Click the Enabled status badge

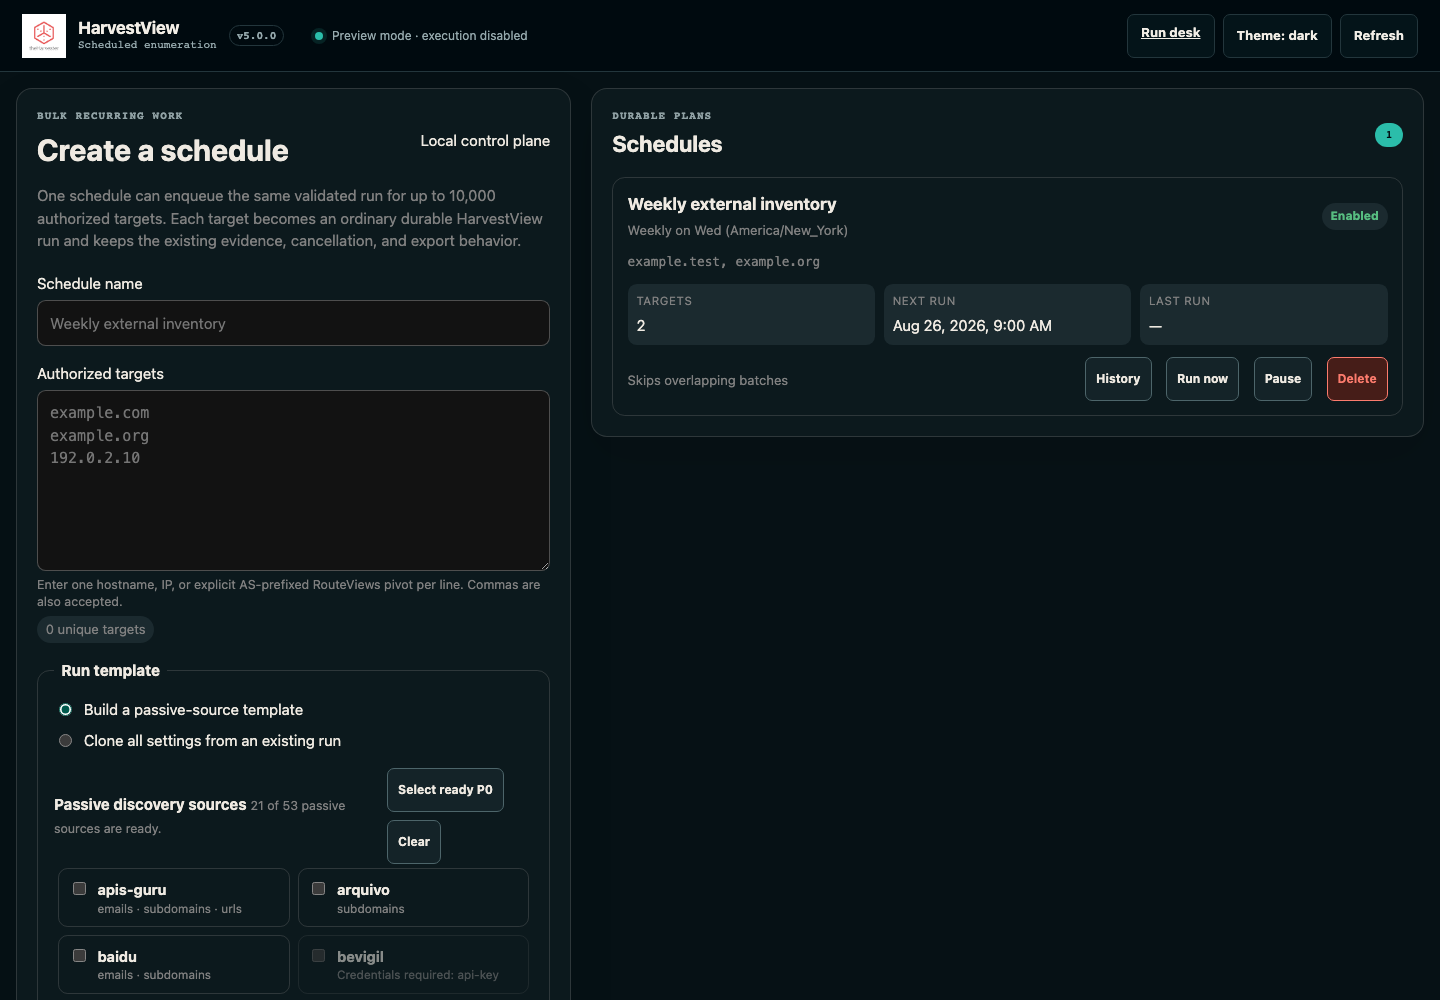coord(1354,216)
